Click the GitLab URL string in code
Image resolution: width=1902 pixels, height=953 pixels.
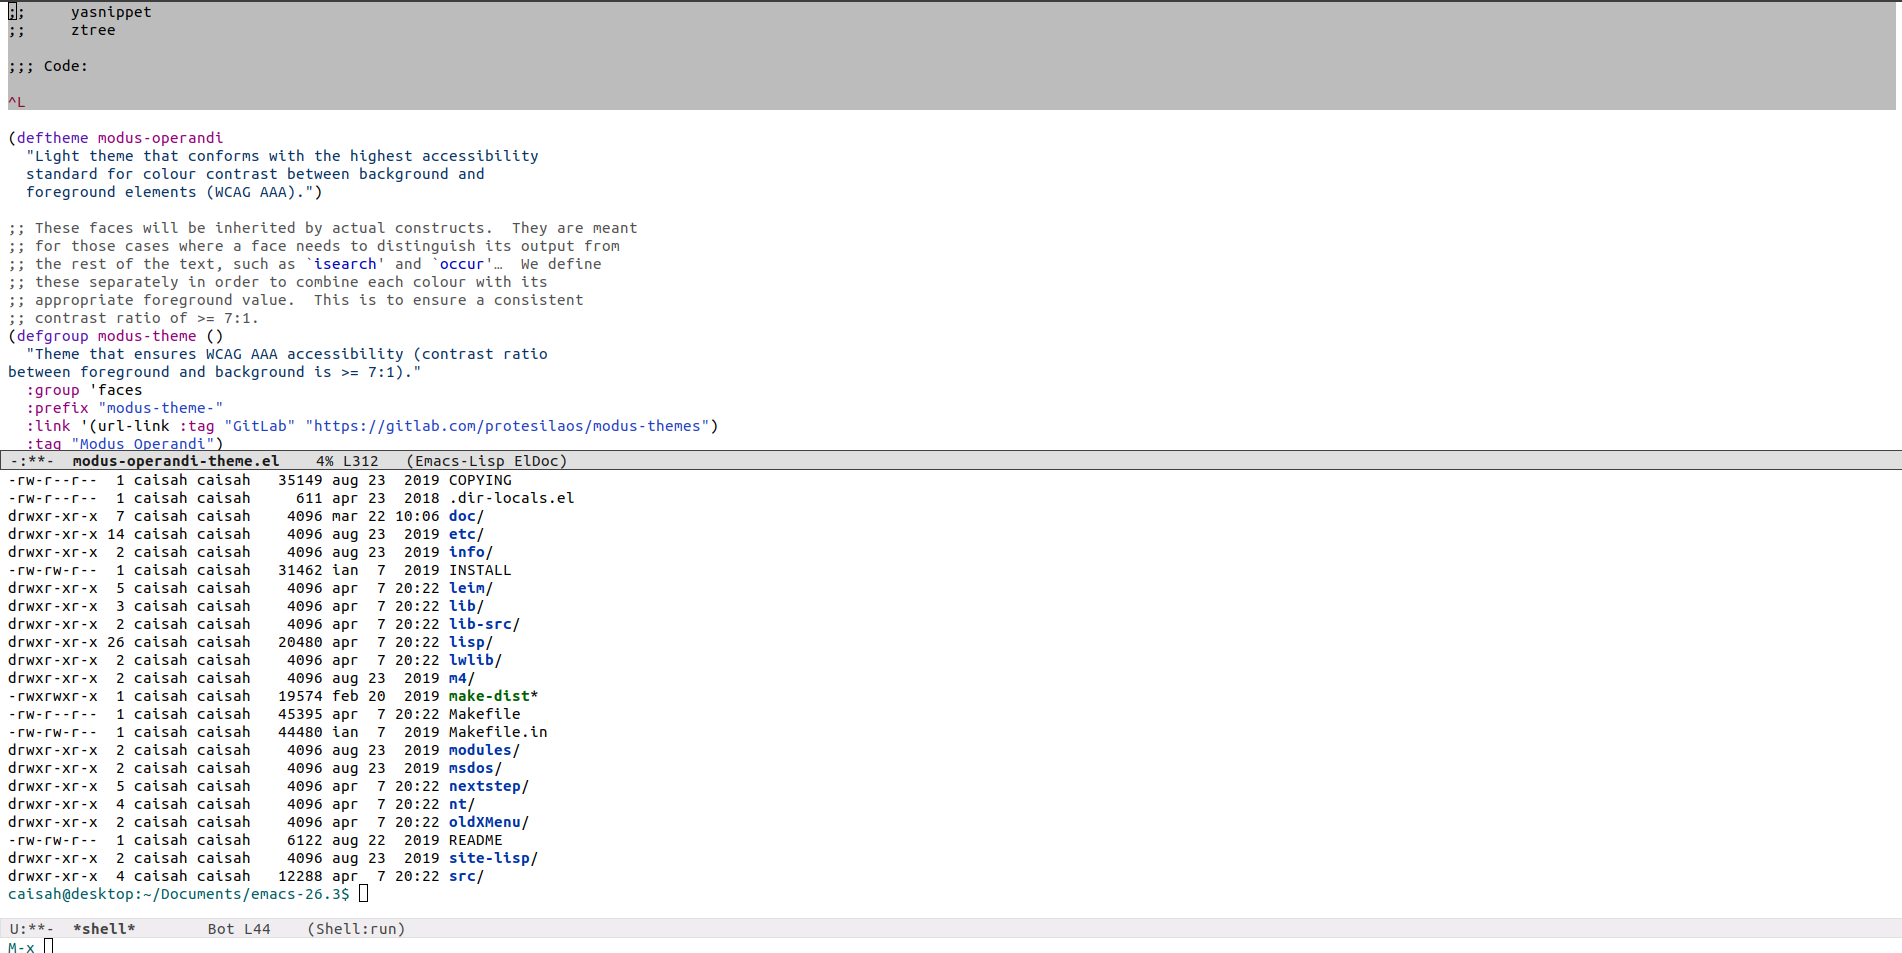507,426
